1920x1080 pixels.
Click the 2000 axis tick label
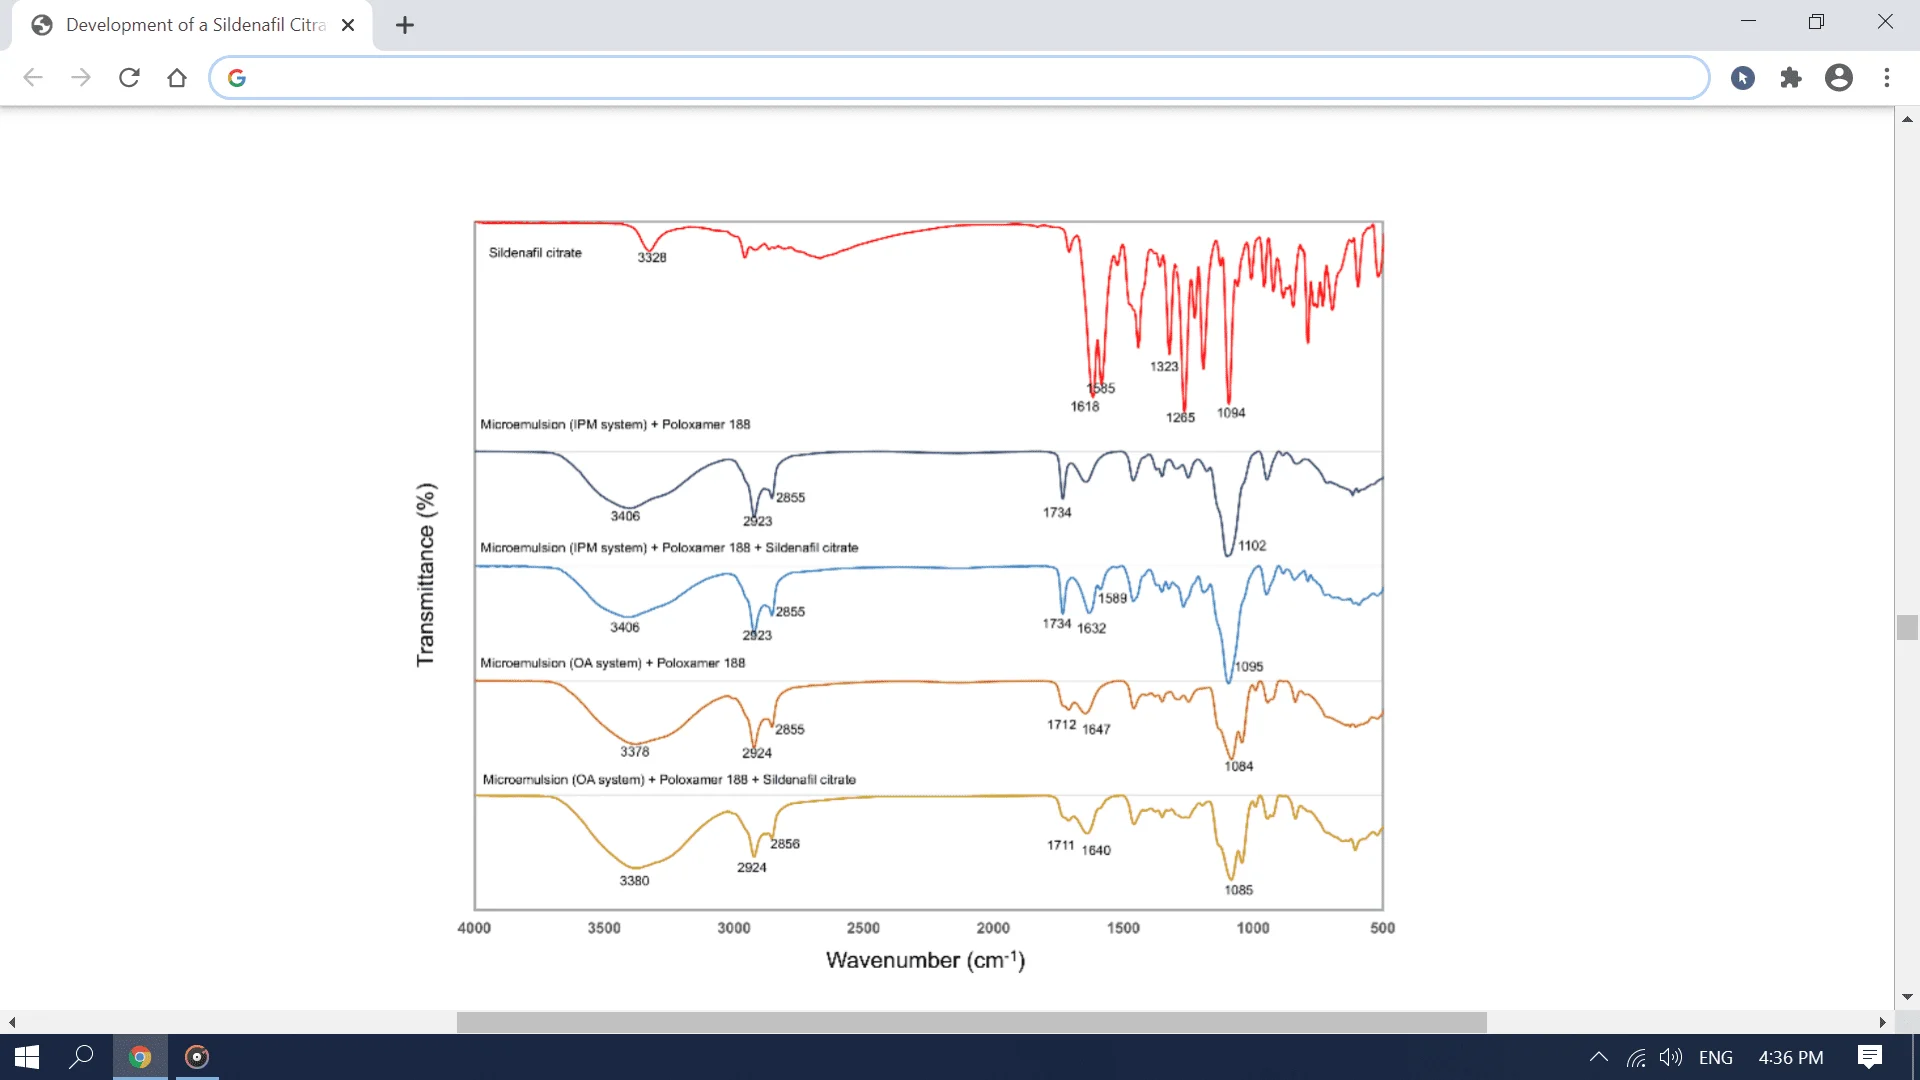(x=993, y=927)
